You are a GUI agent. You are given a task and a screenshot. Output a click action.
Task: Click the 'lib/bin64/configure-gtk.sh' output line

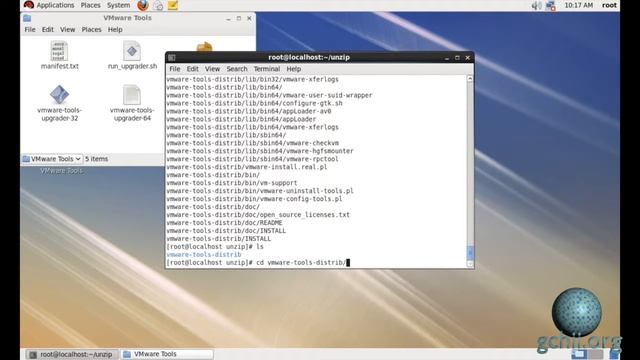(254, 103)
